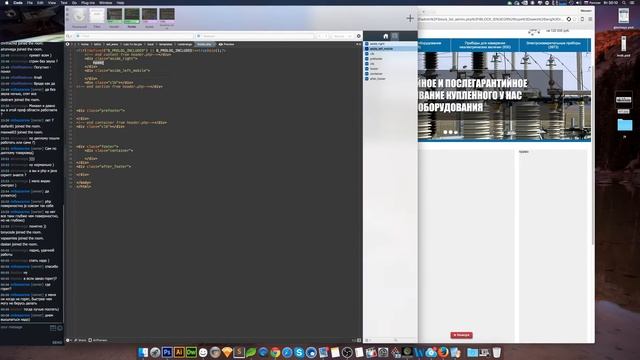Switch to the symbol navigator icon beside the home icon
The height and width of the screenshot is (360, 640).
[395, 36]
